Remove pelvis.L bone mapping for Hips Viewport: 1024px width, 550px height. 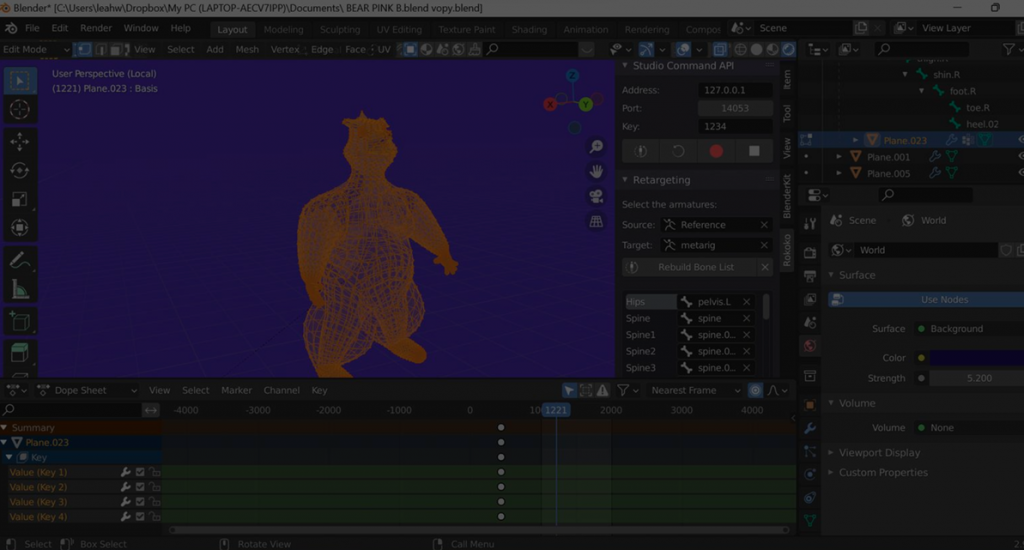[746, 302]
